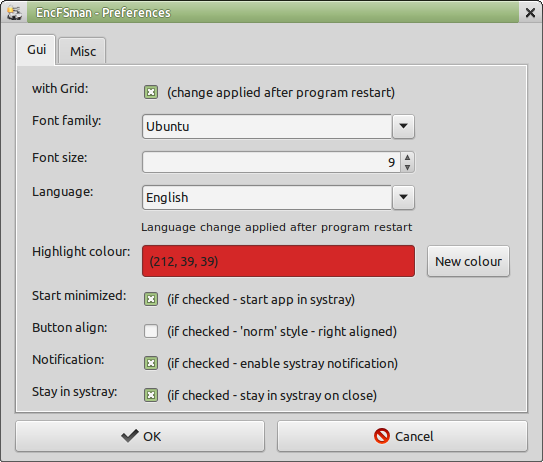Toggle the Stay in systray checkbox
Image resolution: width=543 pixels, height=462 pixels.
tap(151, 395)
